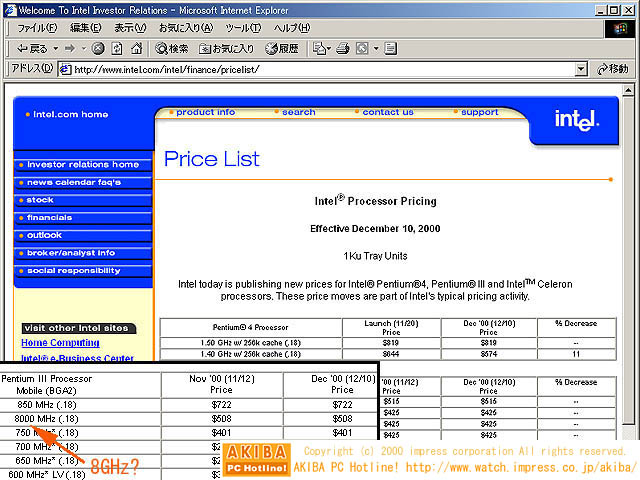The height and width of the screenshot is (480, 640).
Task: Click the URL address input field
Action: coord(320,69)
